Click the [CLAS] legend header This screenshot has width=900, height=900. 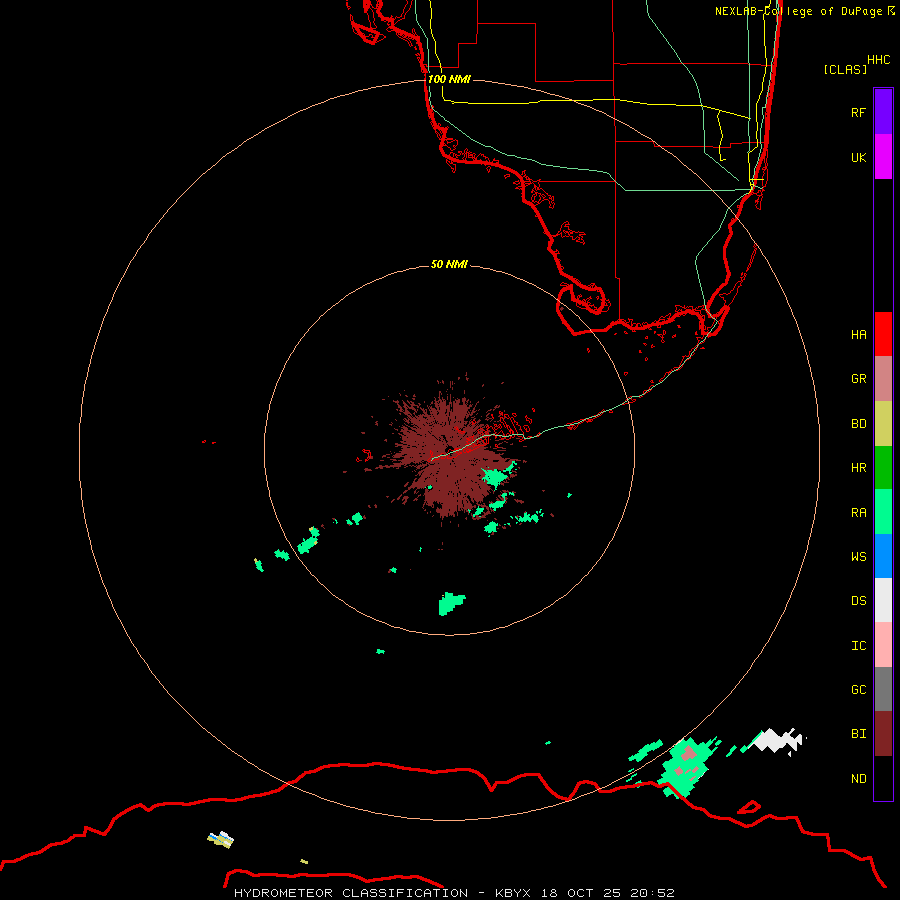[845, 69]
